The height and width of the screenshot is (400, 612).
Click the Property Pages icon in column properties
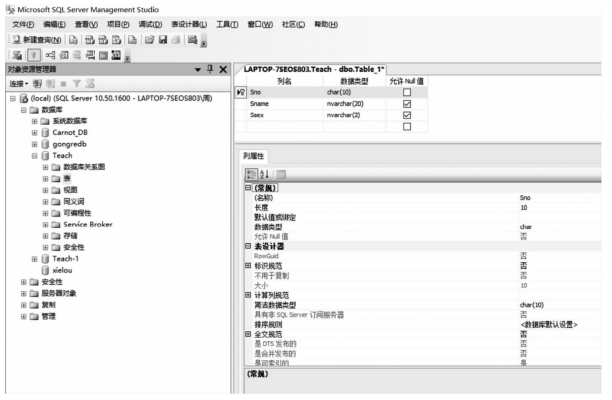click(281, 174)
